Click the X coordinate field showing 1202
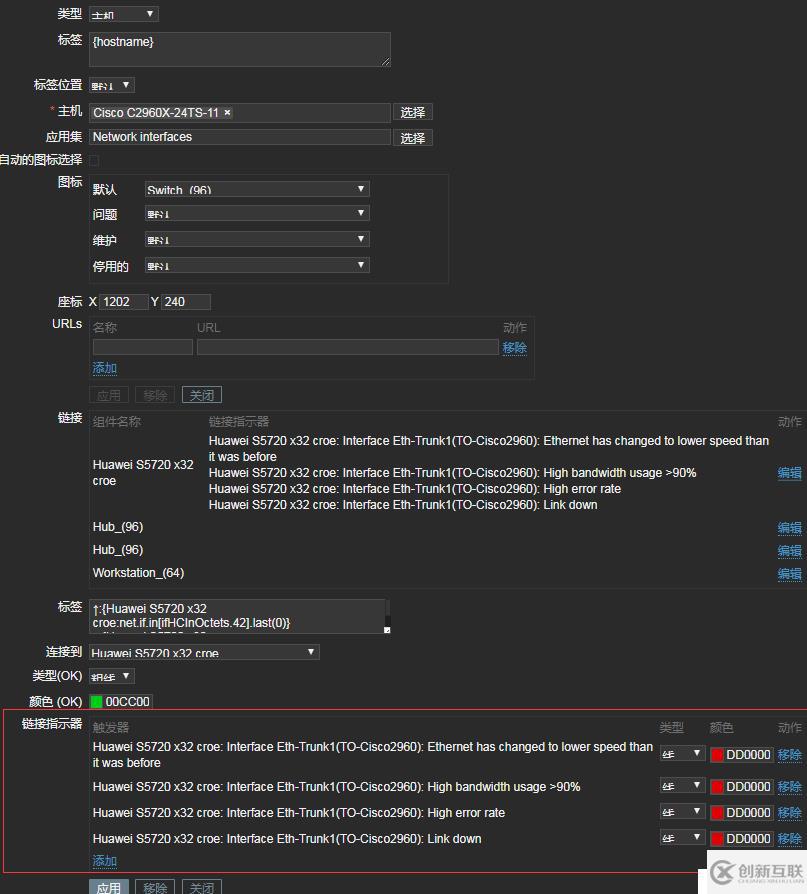 pyautogui.click(x=123, y=302)
